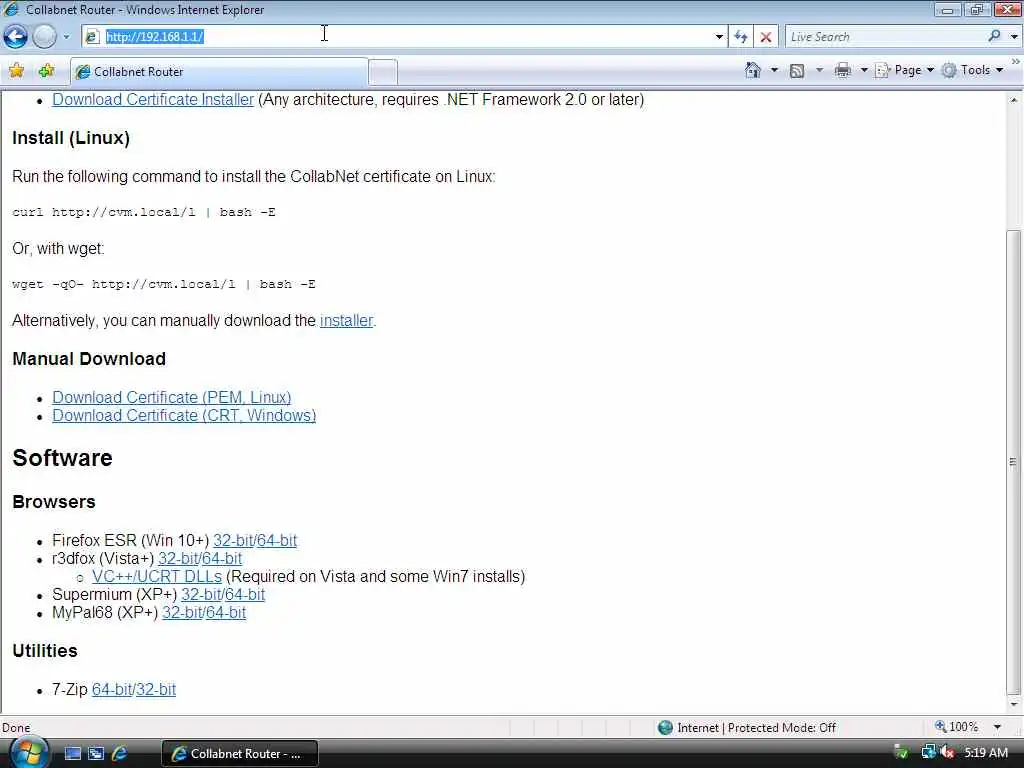Download r3dfox 32-bit build
Viewport: 1024px width, 768px height.
[x=178, y=559]
